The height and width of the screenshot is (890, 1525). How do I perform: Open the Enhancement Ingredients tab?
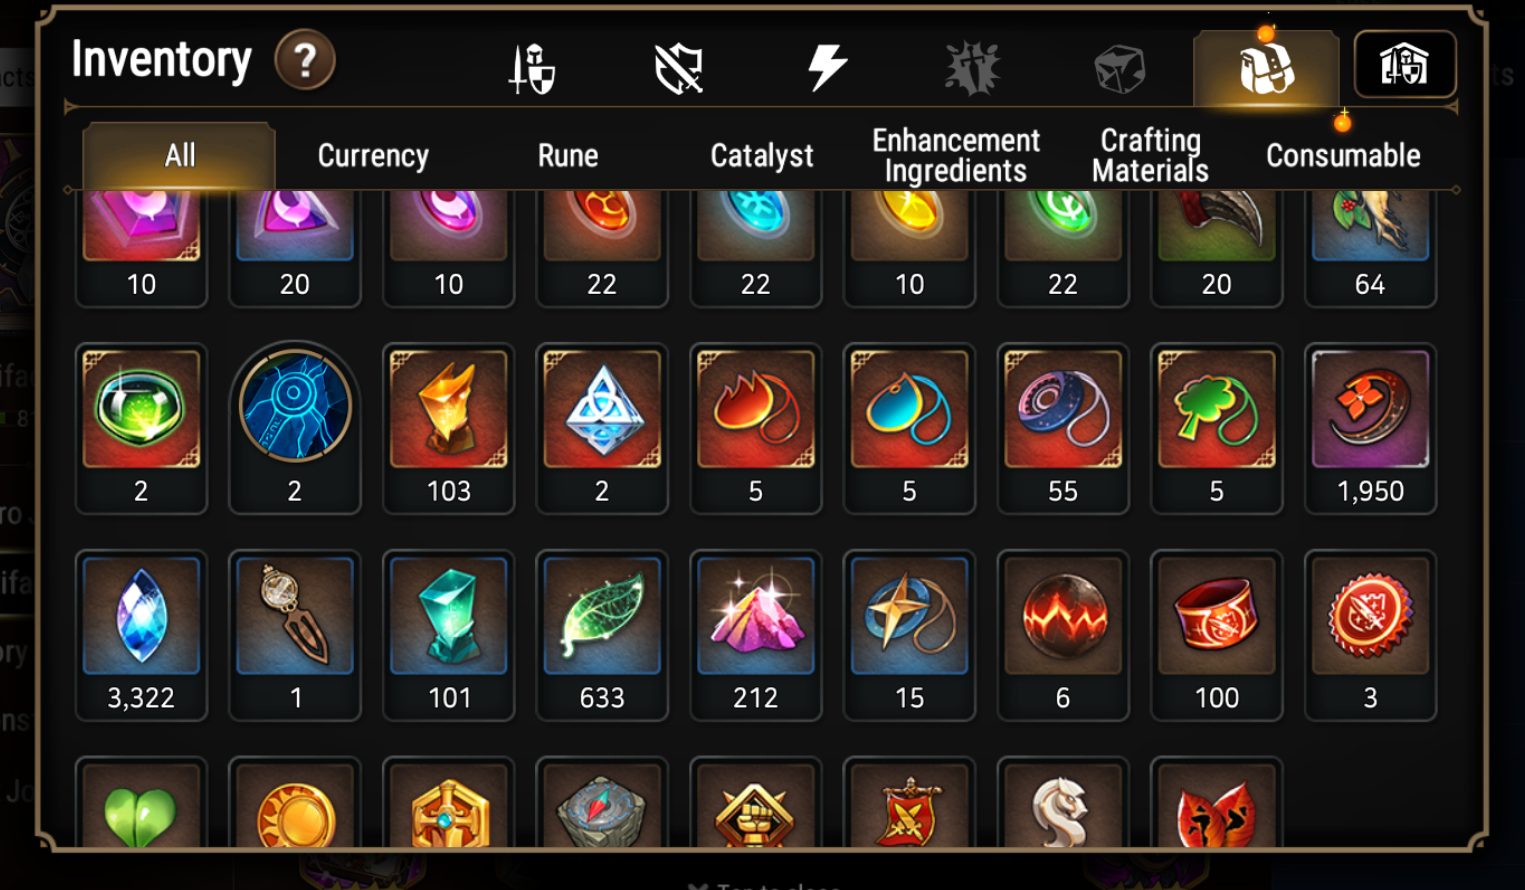click(956, 156)
